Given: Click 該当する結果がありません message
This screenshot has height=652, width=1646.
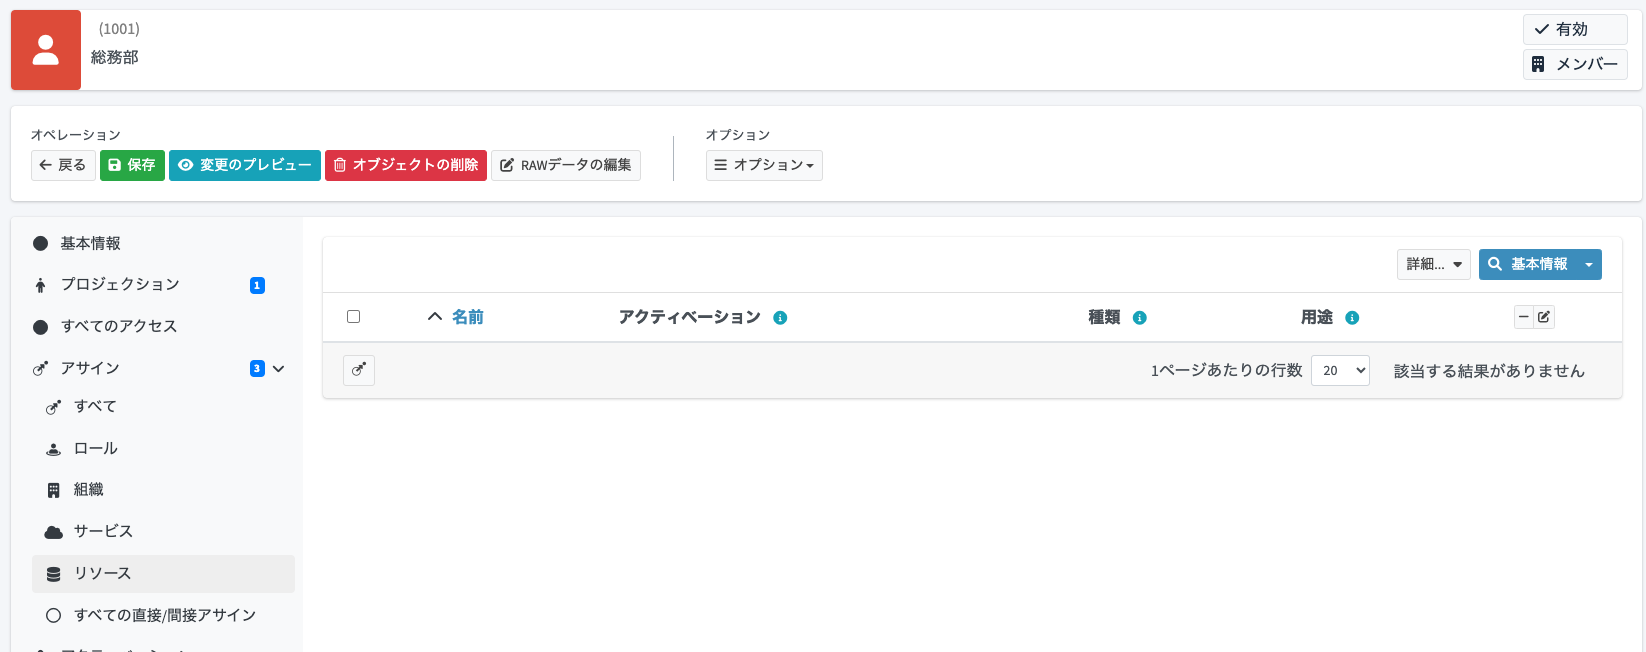Looking at the screenshot, I should tap(1489, 371).
